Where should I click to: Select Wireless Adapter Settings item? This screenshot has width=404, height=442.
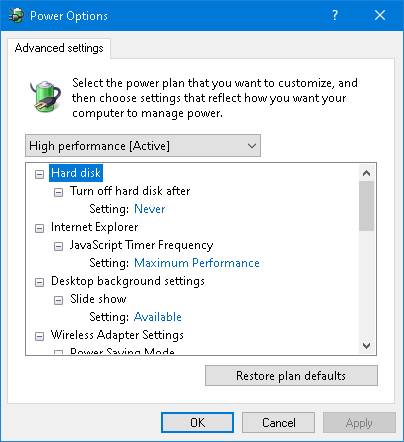(117, 335)
